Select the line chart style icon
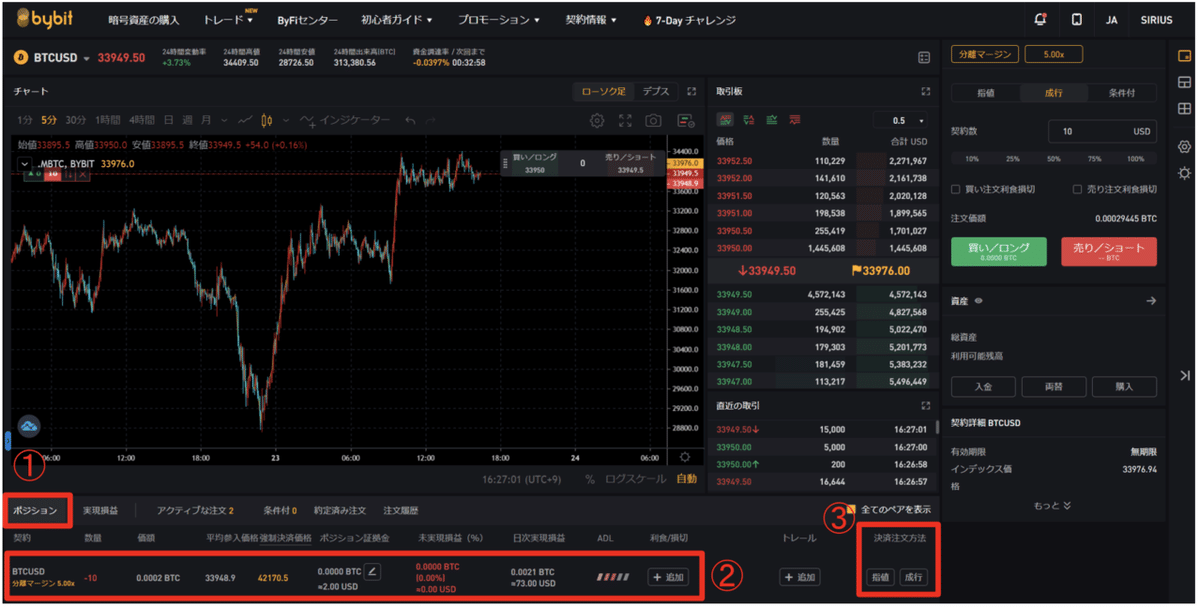This screenshot has width=1200, height=607. [x=245, y=120]
